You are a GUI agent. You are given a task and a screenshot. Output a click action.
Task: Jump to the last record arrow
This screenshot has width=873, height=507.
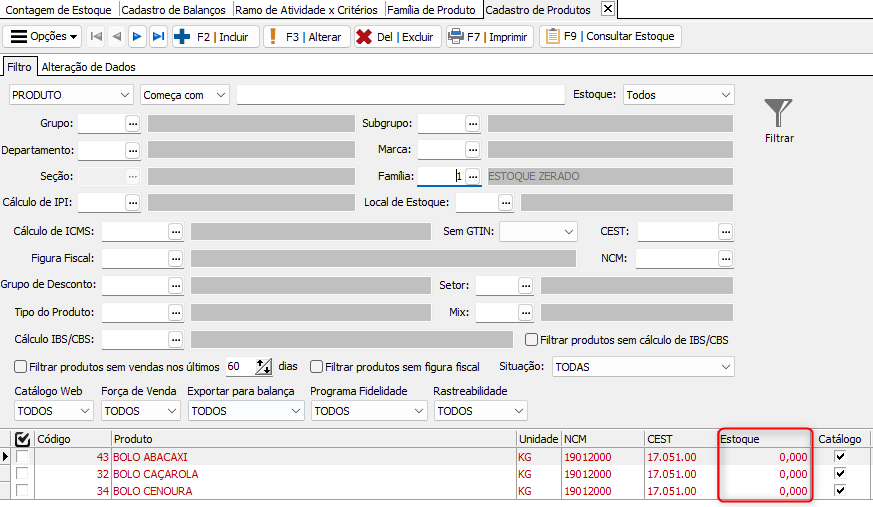click(x=158, y=37)
